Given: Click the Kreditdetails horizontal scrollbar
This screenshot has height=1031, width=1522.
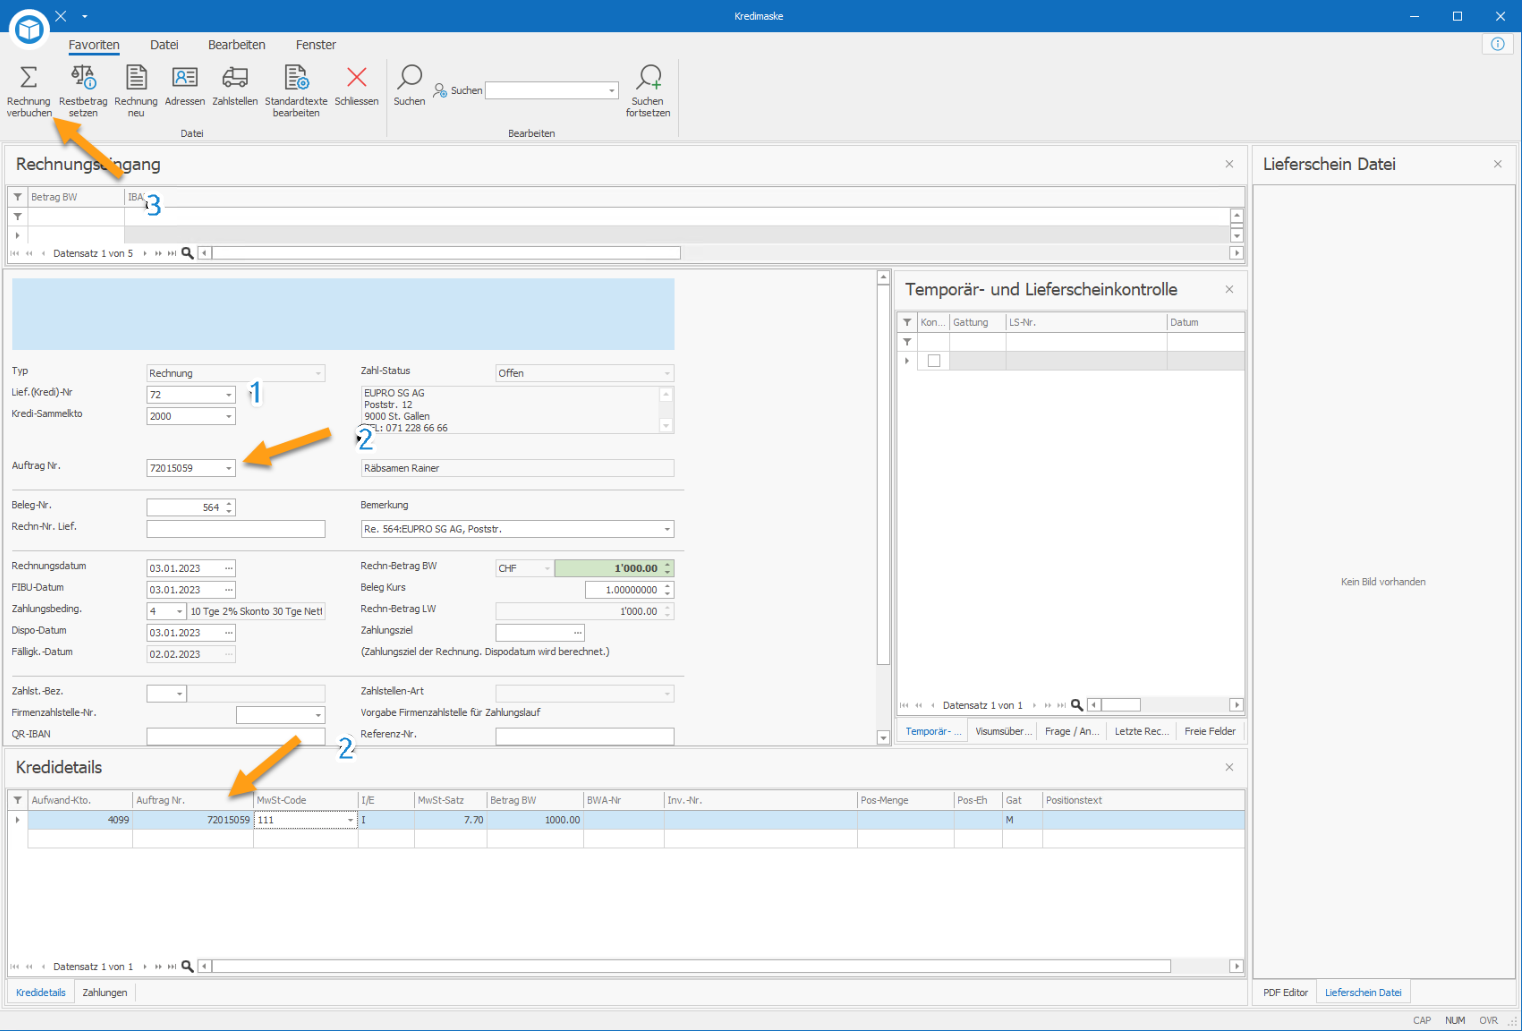Looking at the screenshot, I should [691, 966].
